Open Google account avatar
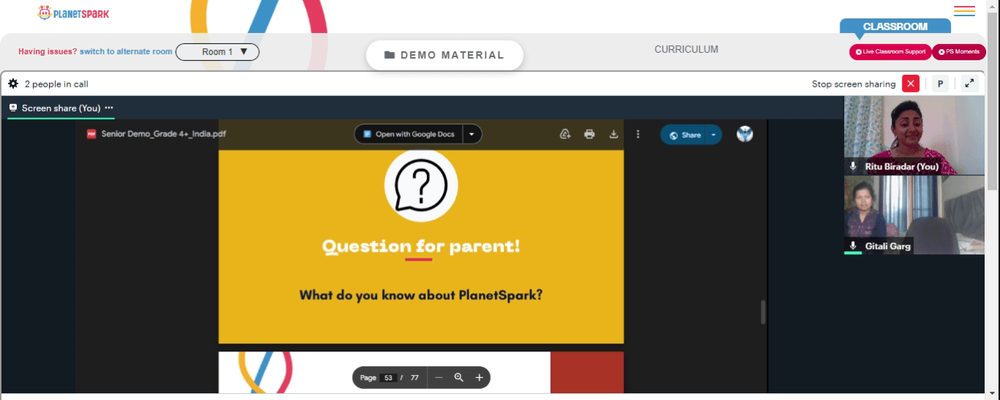This screenshot has height=400, width=1000. pyautogui.click(x=745, y=134)
